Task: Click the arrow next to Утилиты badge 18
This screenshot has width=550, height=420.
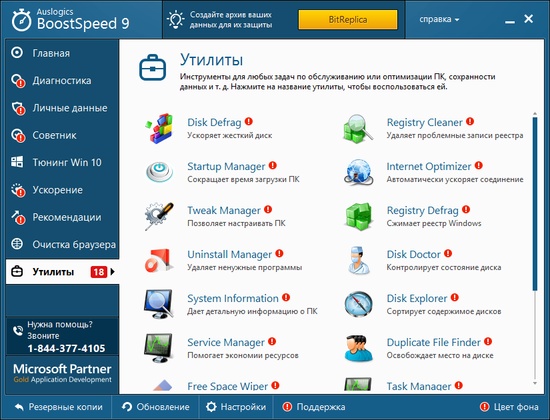Action: (x=112, y=272)
